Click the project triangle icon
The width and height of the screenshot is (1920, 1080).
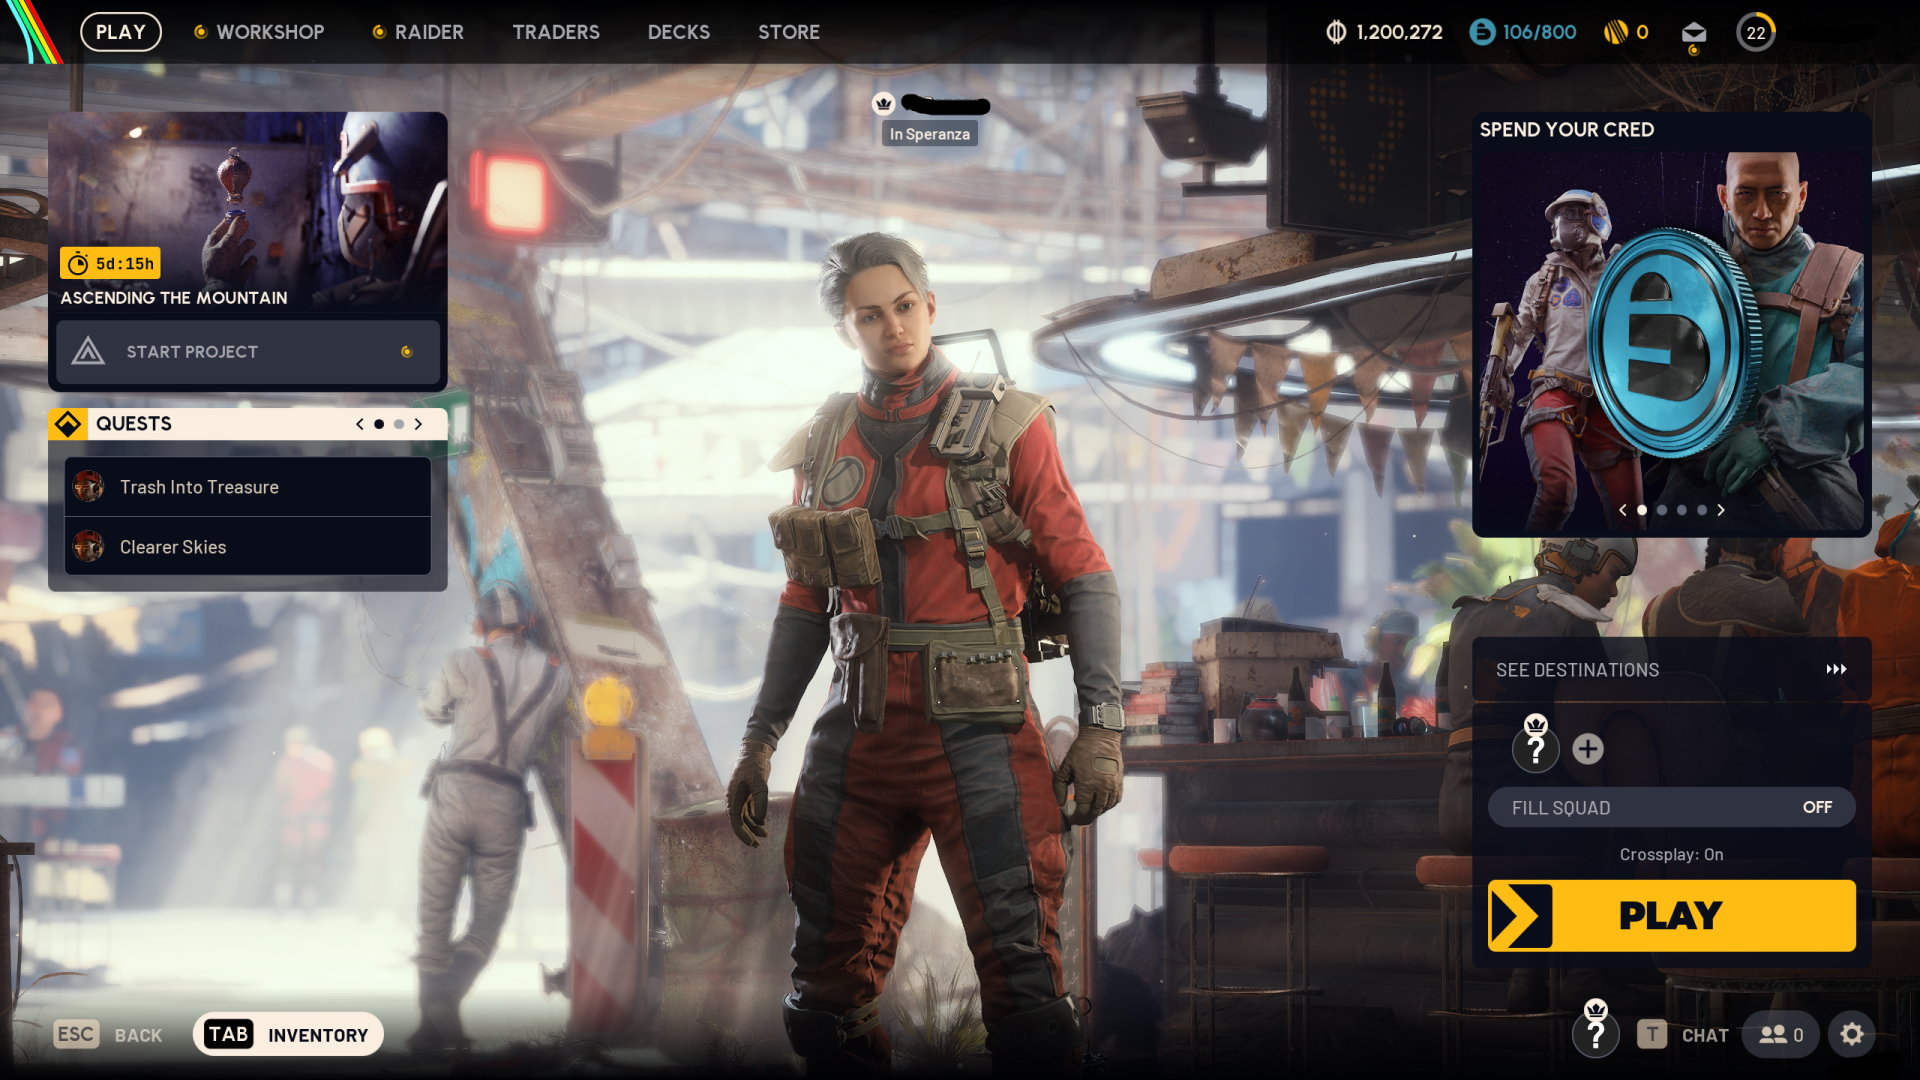click(88, 351)
